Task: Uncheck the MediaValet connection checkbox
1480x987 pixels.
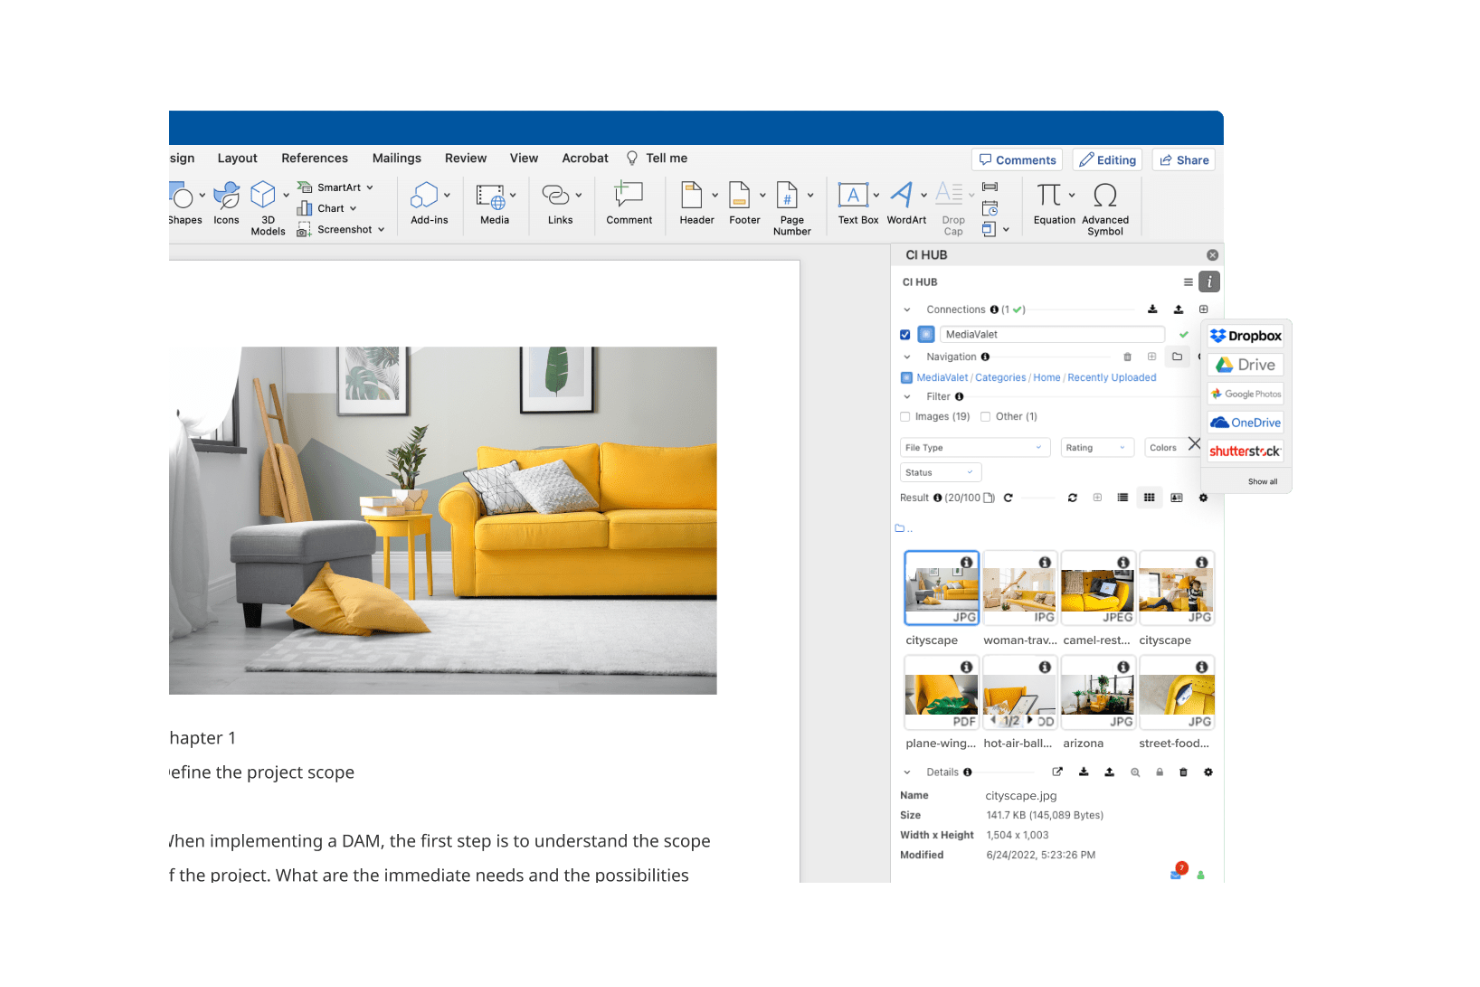Action: [x=905, y=334]
